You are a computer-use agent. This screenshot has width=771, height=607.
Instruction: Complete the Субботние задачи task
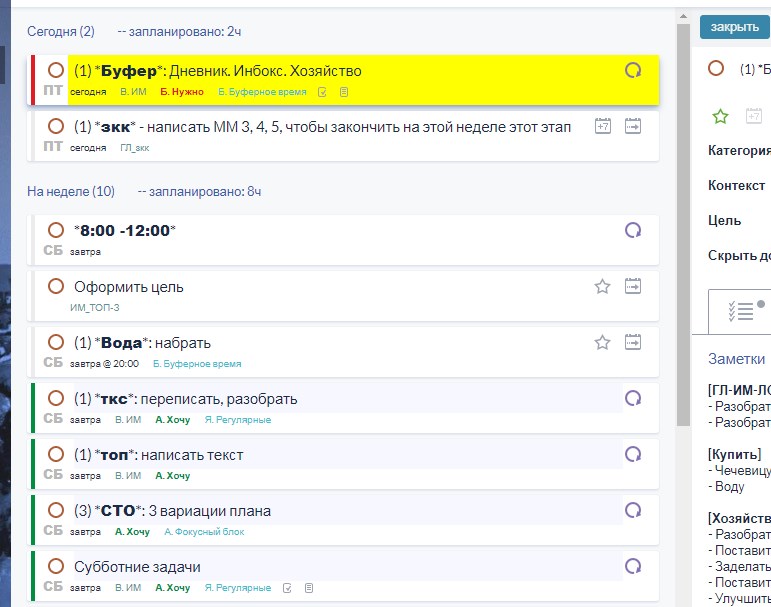point(56,567)
